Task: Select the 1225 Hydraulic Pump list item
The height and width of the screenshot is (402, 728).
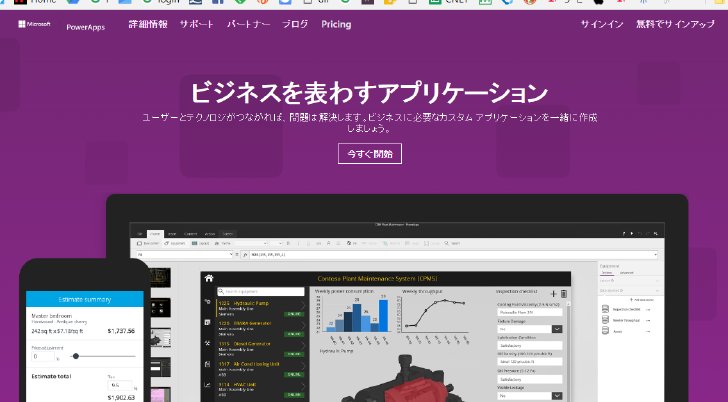Action: coord(260,308)
